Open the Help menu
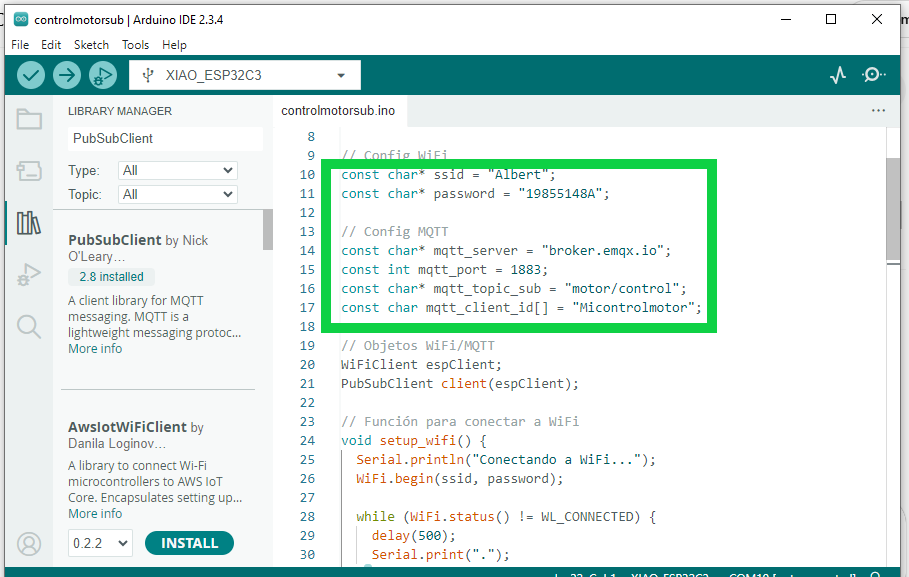 (x=174, y=45)
